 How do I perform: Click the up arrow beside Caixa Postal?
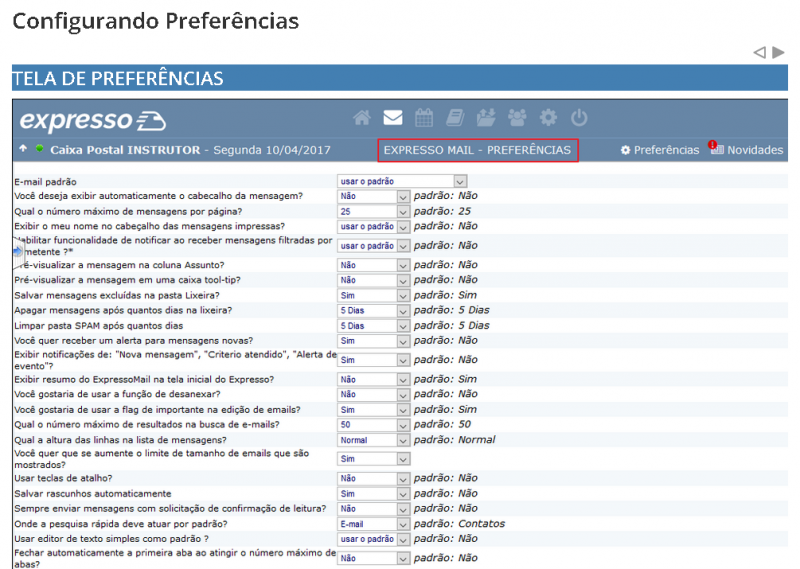click(x=23, y=149)
